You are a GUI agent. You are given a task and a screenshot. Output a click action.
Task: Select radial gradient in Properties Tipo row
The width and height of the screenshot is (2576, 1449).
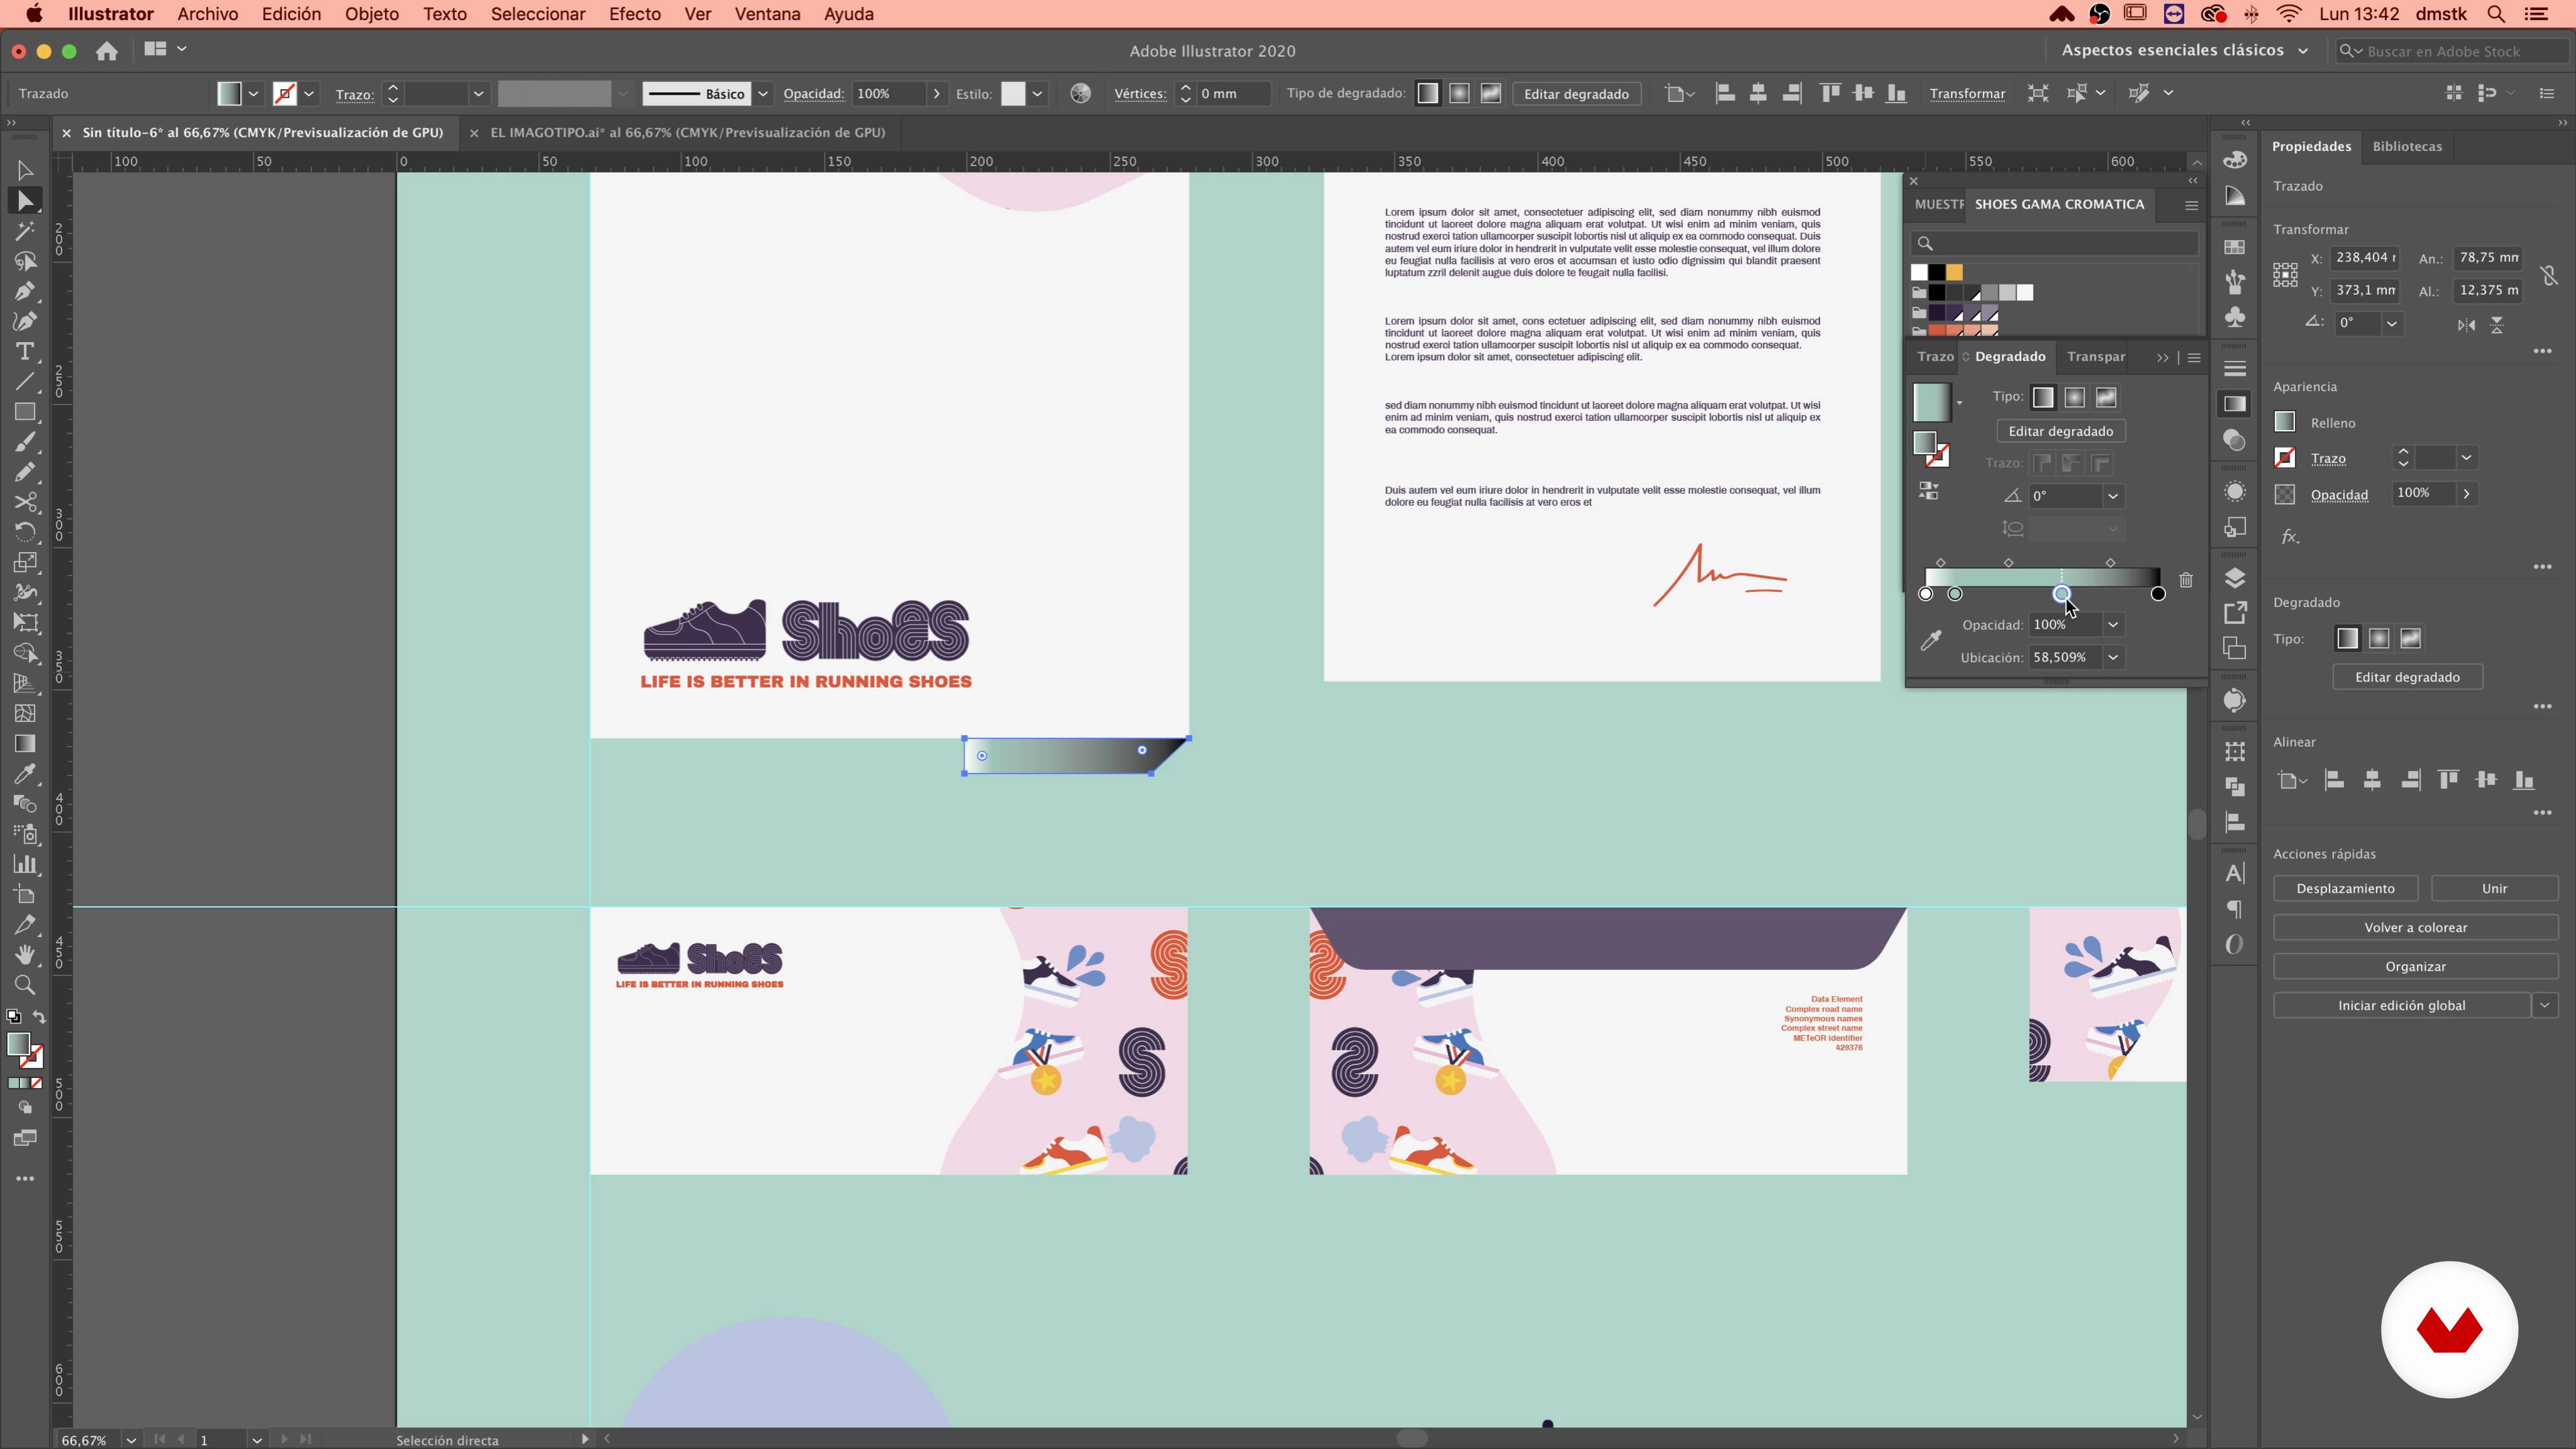pos(2379,638)
